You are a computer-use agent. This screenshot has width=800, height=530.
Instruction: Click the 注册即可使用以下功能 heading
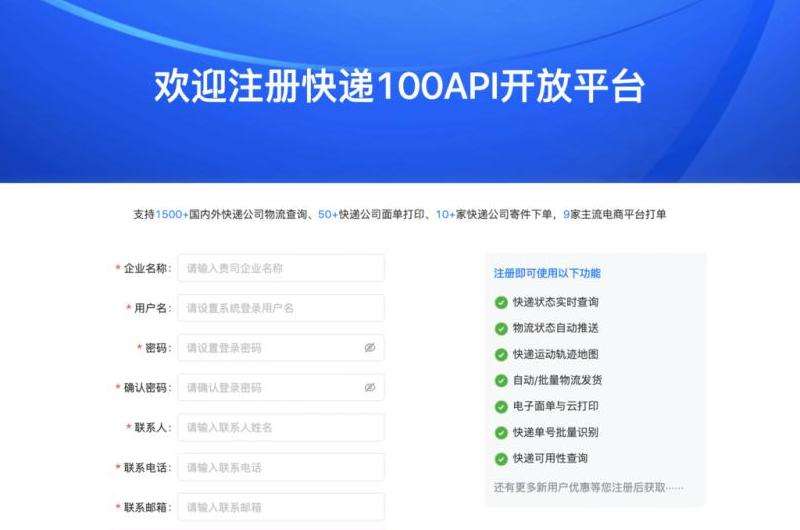coord(547,273)
